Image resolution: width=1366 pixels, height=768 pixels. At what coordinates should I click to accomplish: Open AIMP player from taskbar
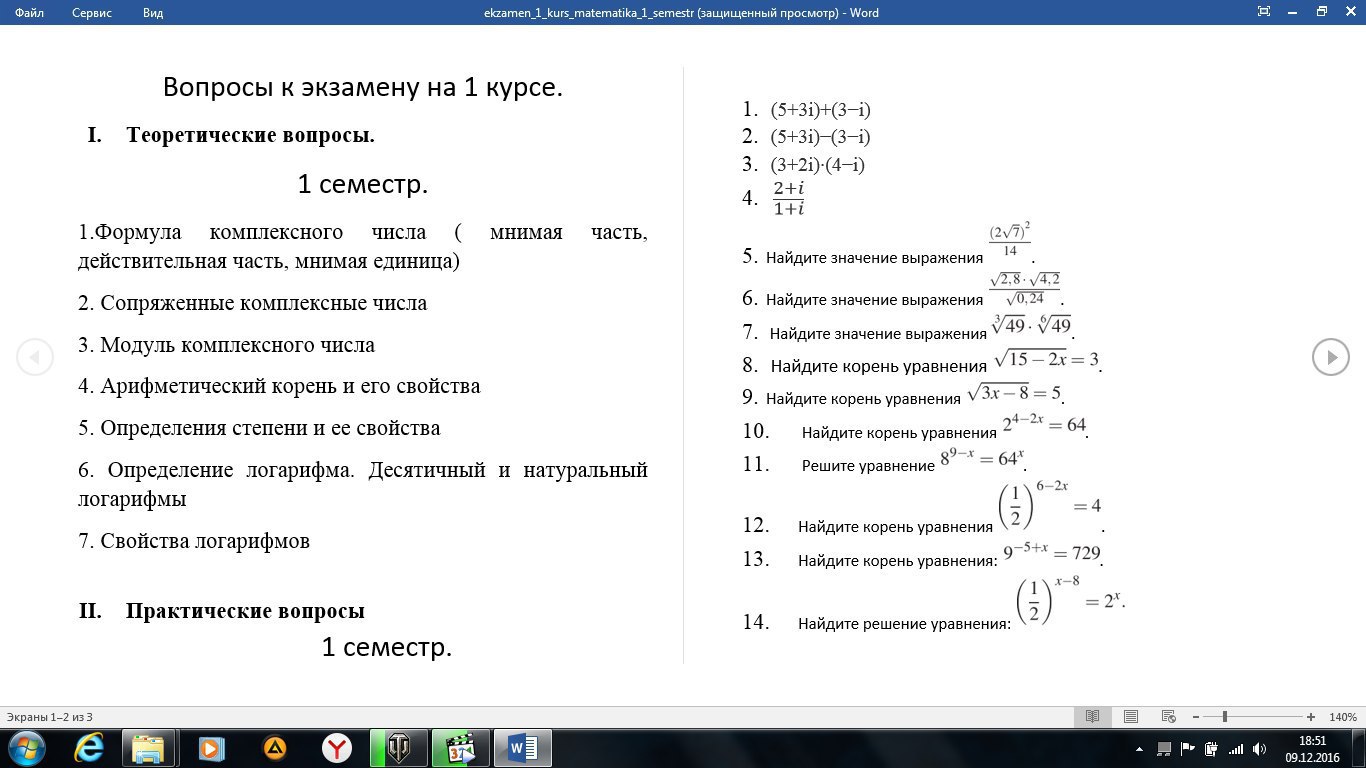[x=274, y=748]
